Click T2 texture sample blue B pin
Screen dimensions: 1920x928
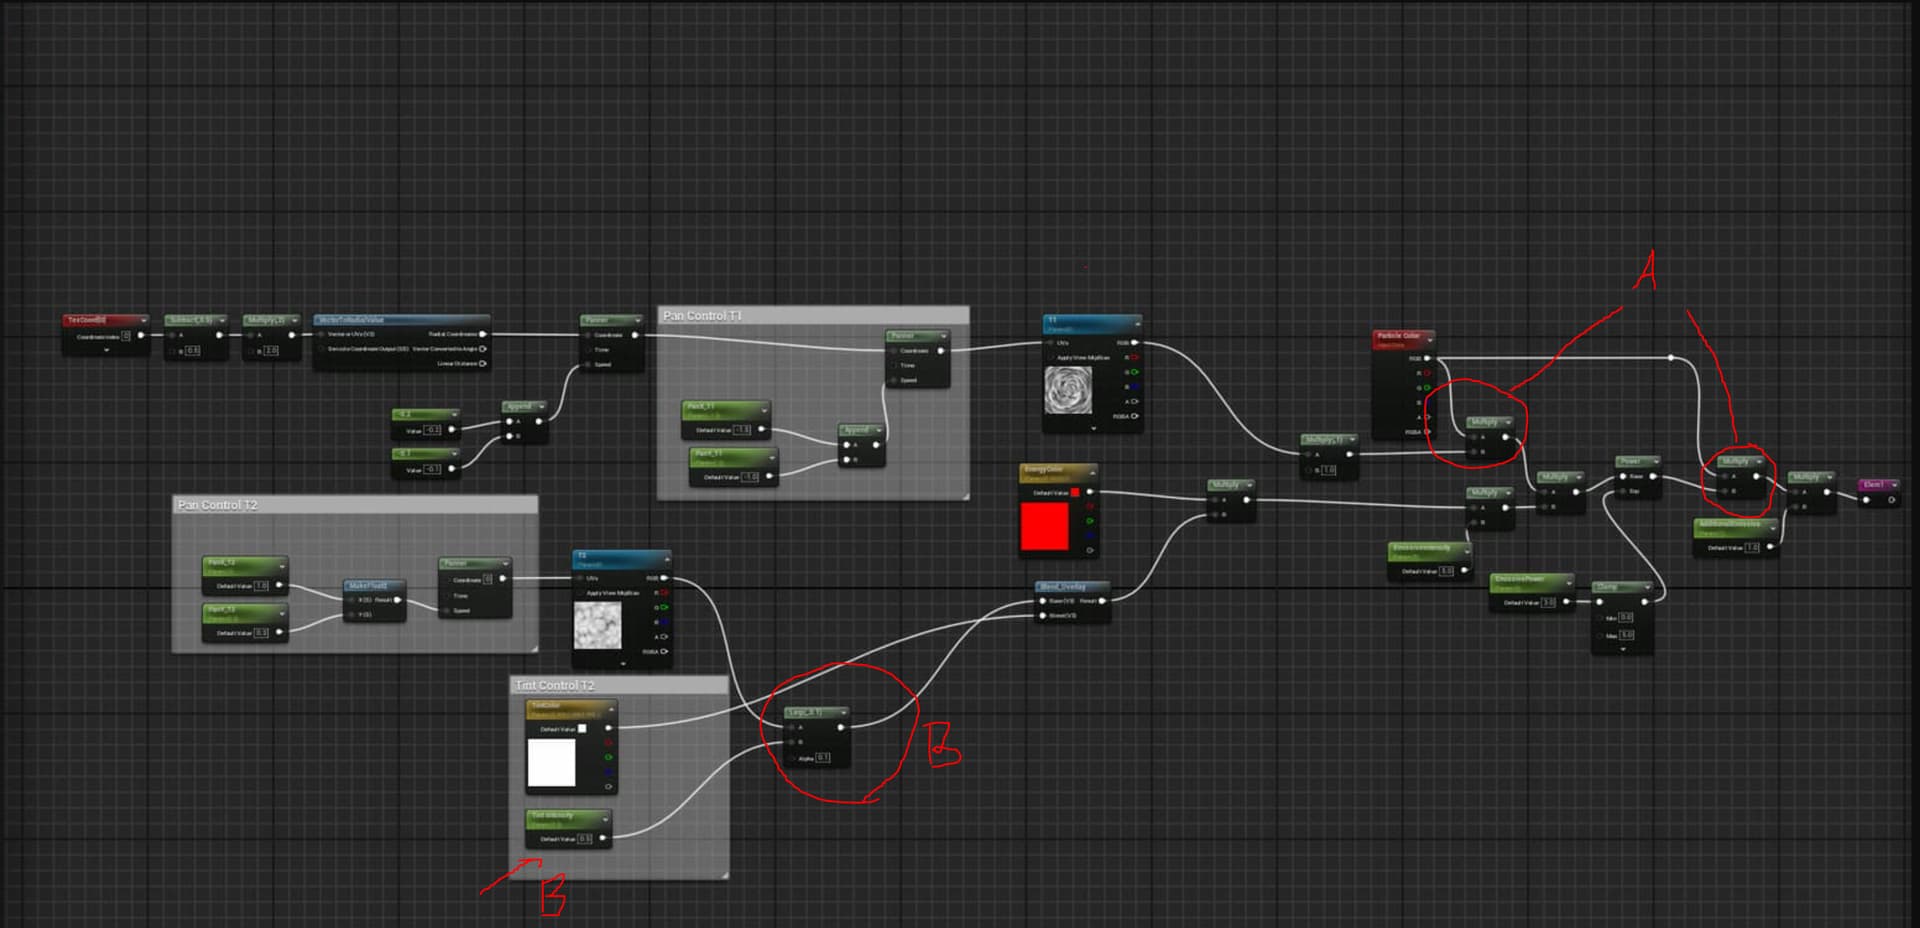pos(664,622)
